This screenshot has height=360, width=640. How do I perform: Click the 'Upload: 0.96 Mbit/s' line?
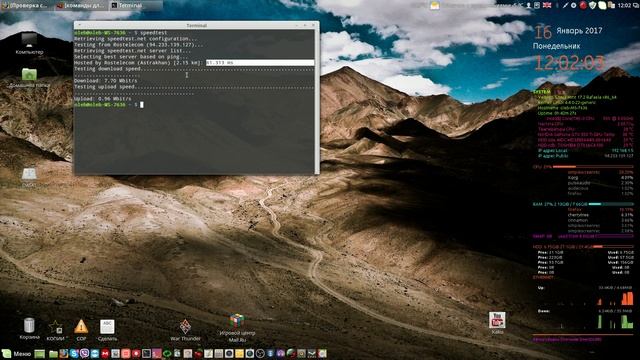coord(102,99)
